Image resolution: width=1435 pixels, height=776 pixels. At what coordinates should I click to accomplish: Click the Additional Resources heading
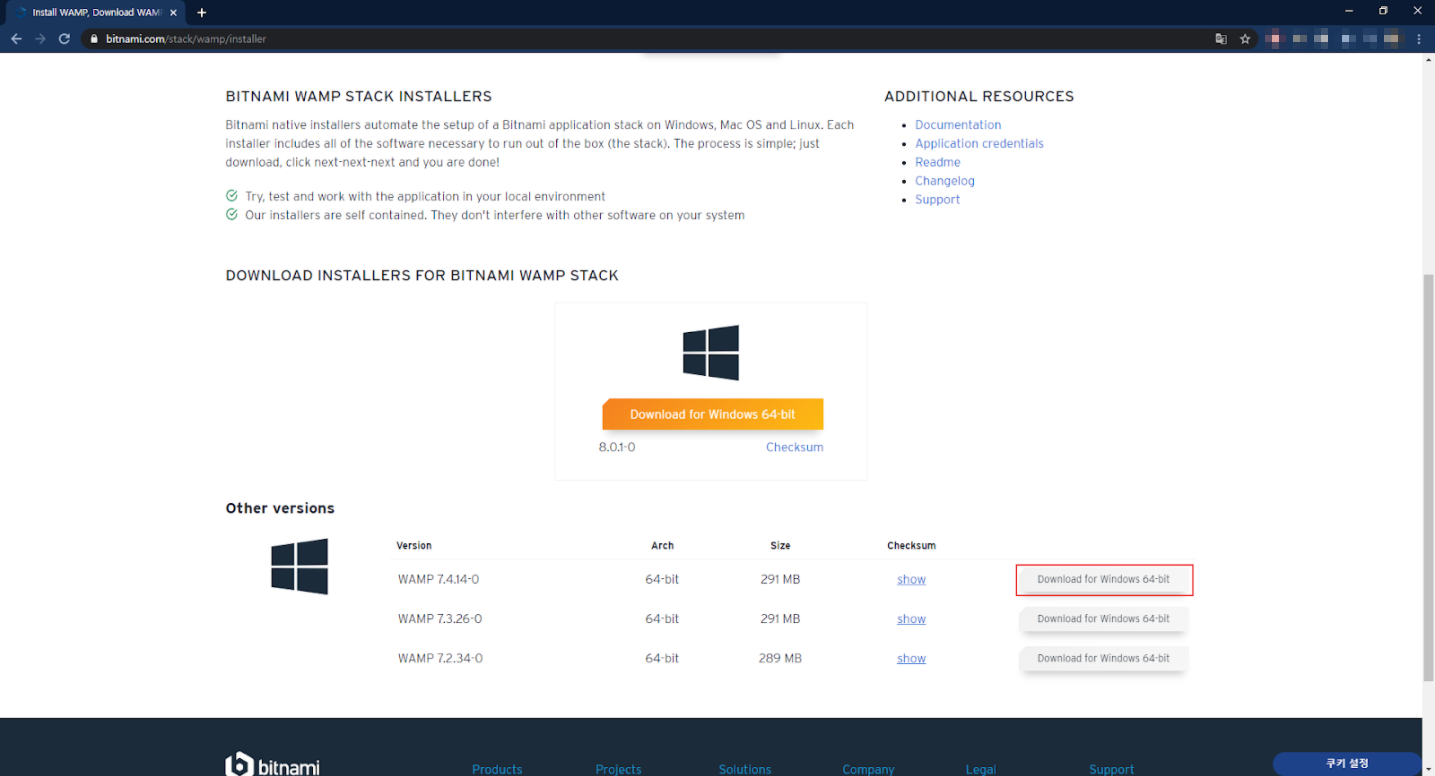pyautogui.click(x=979, y=97)
